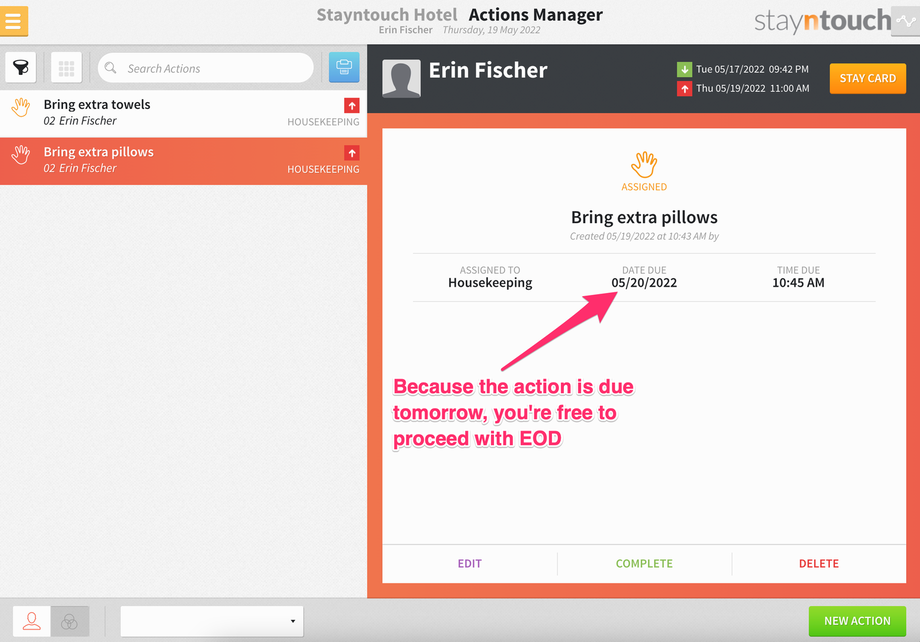Click departure date Thu 05/19/2022

(x=753, y=89)
